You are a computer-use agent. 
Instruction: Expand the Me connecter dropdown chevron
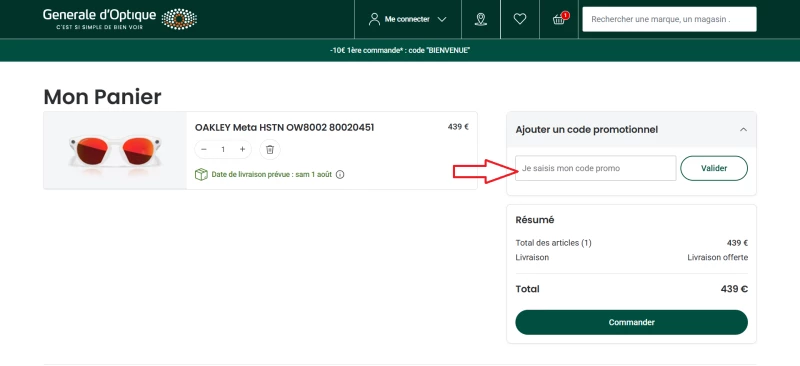click(442, 19)
